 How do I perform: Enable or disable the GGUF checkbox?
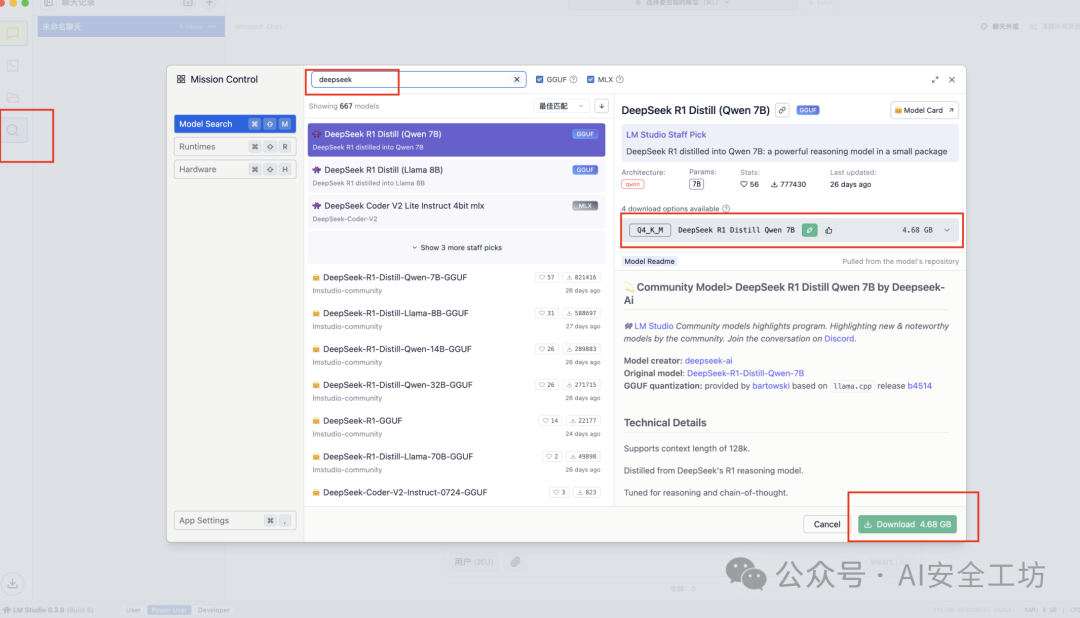pyautogui.click(x=539, y=79)
